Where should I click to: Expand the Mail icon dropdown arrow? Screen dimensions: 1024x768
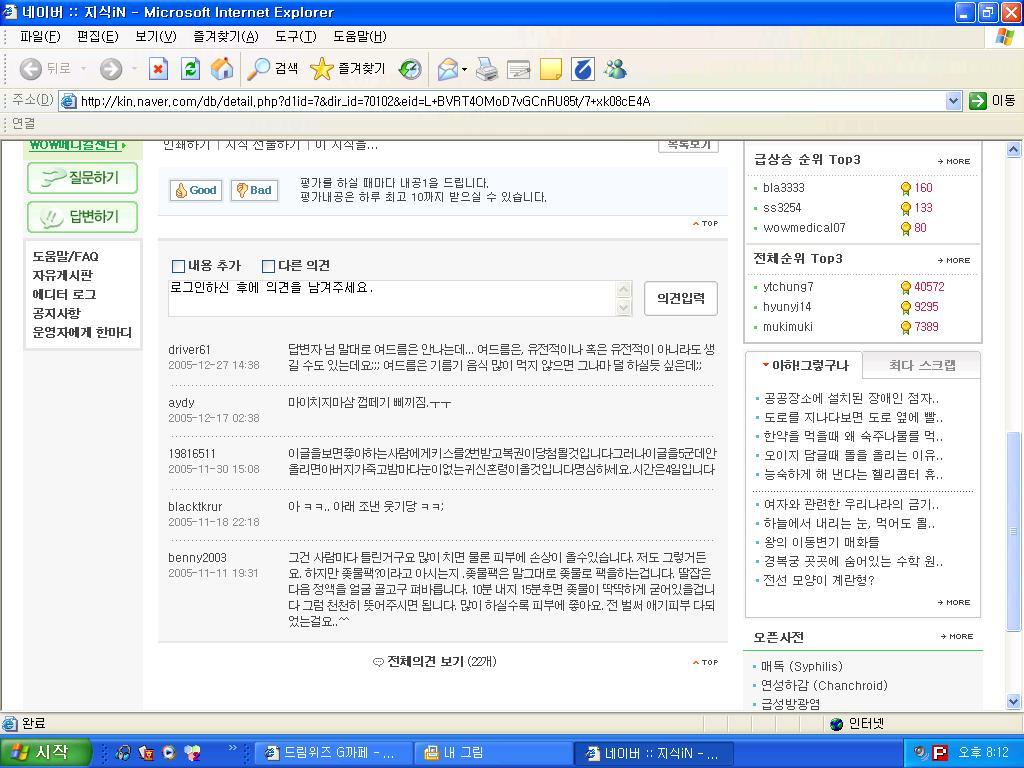465,69
